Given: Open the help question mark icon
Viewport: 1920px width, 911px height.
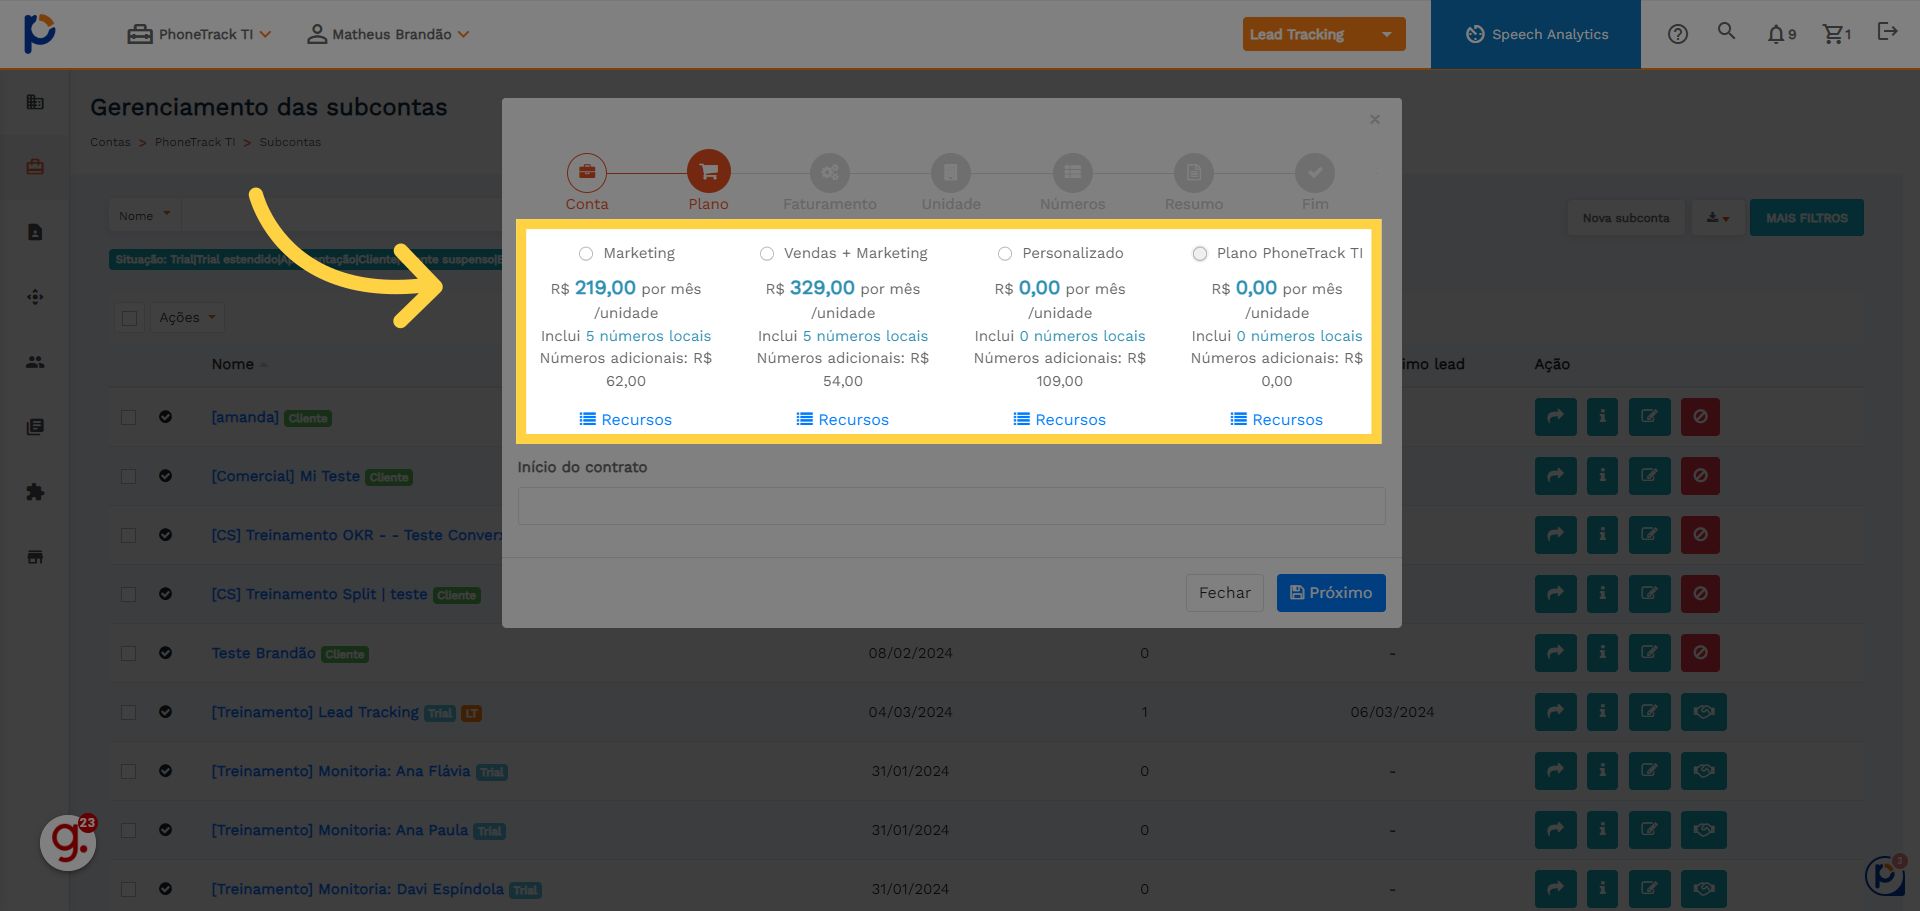Looking at the screenshot, I should pyautogui.click(x=1678, y=34).
